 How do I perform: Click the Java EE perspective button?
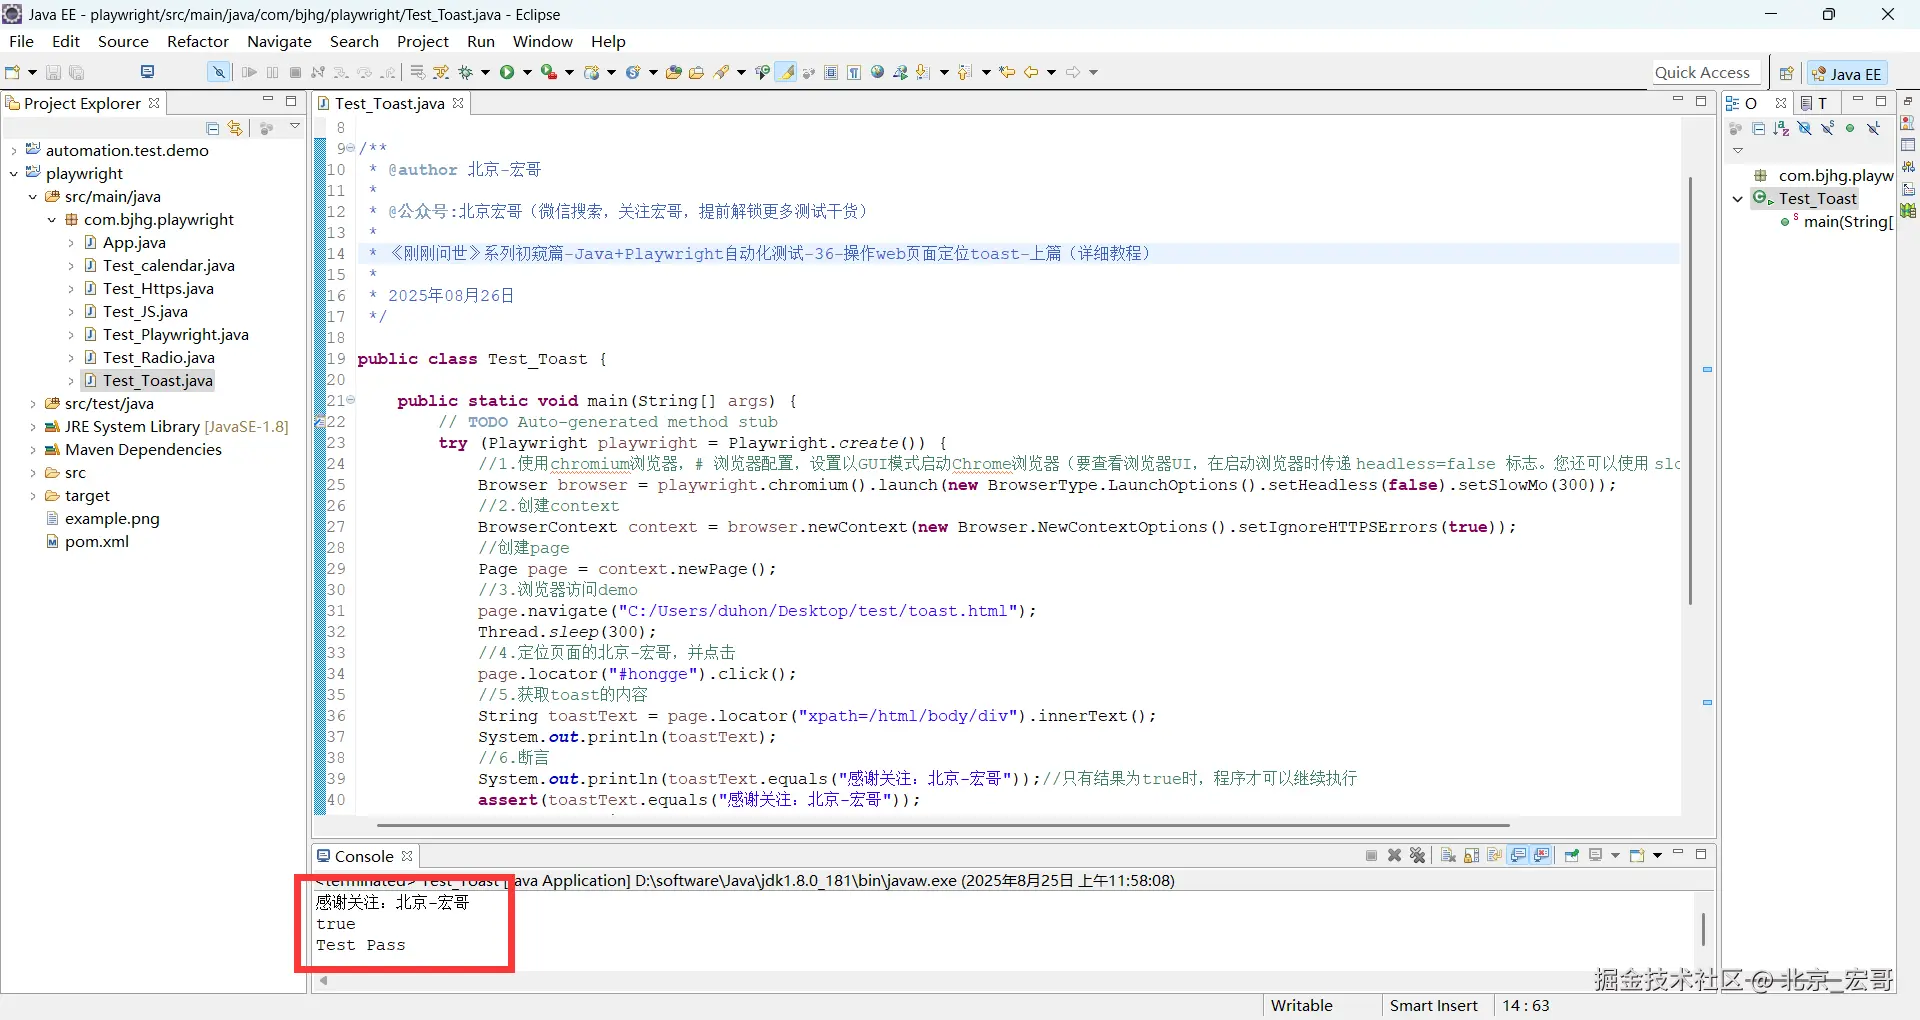pos(1846,73)
